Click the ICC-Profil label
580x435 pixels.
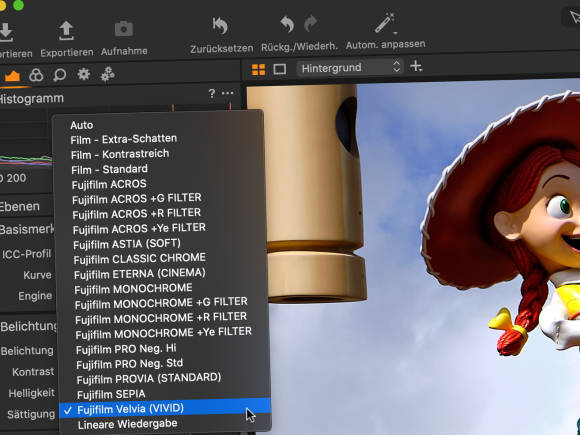click(x=27, y=254)
